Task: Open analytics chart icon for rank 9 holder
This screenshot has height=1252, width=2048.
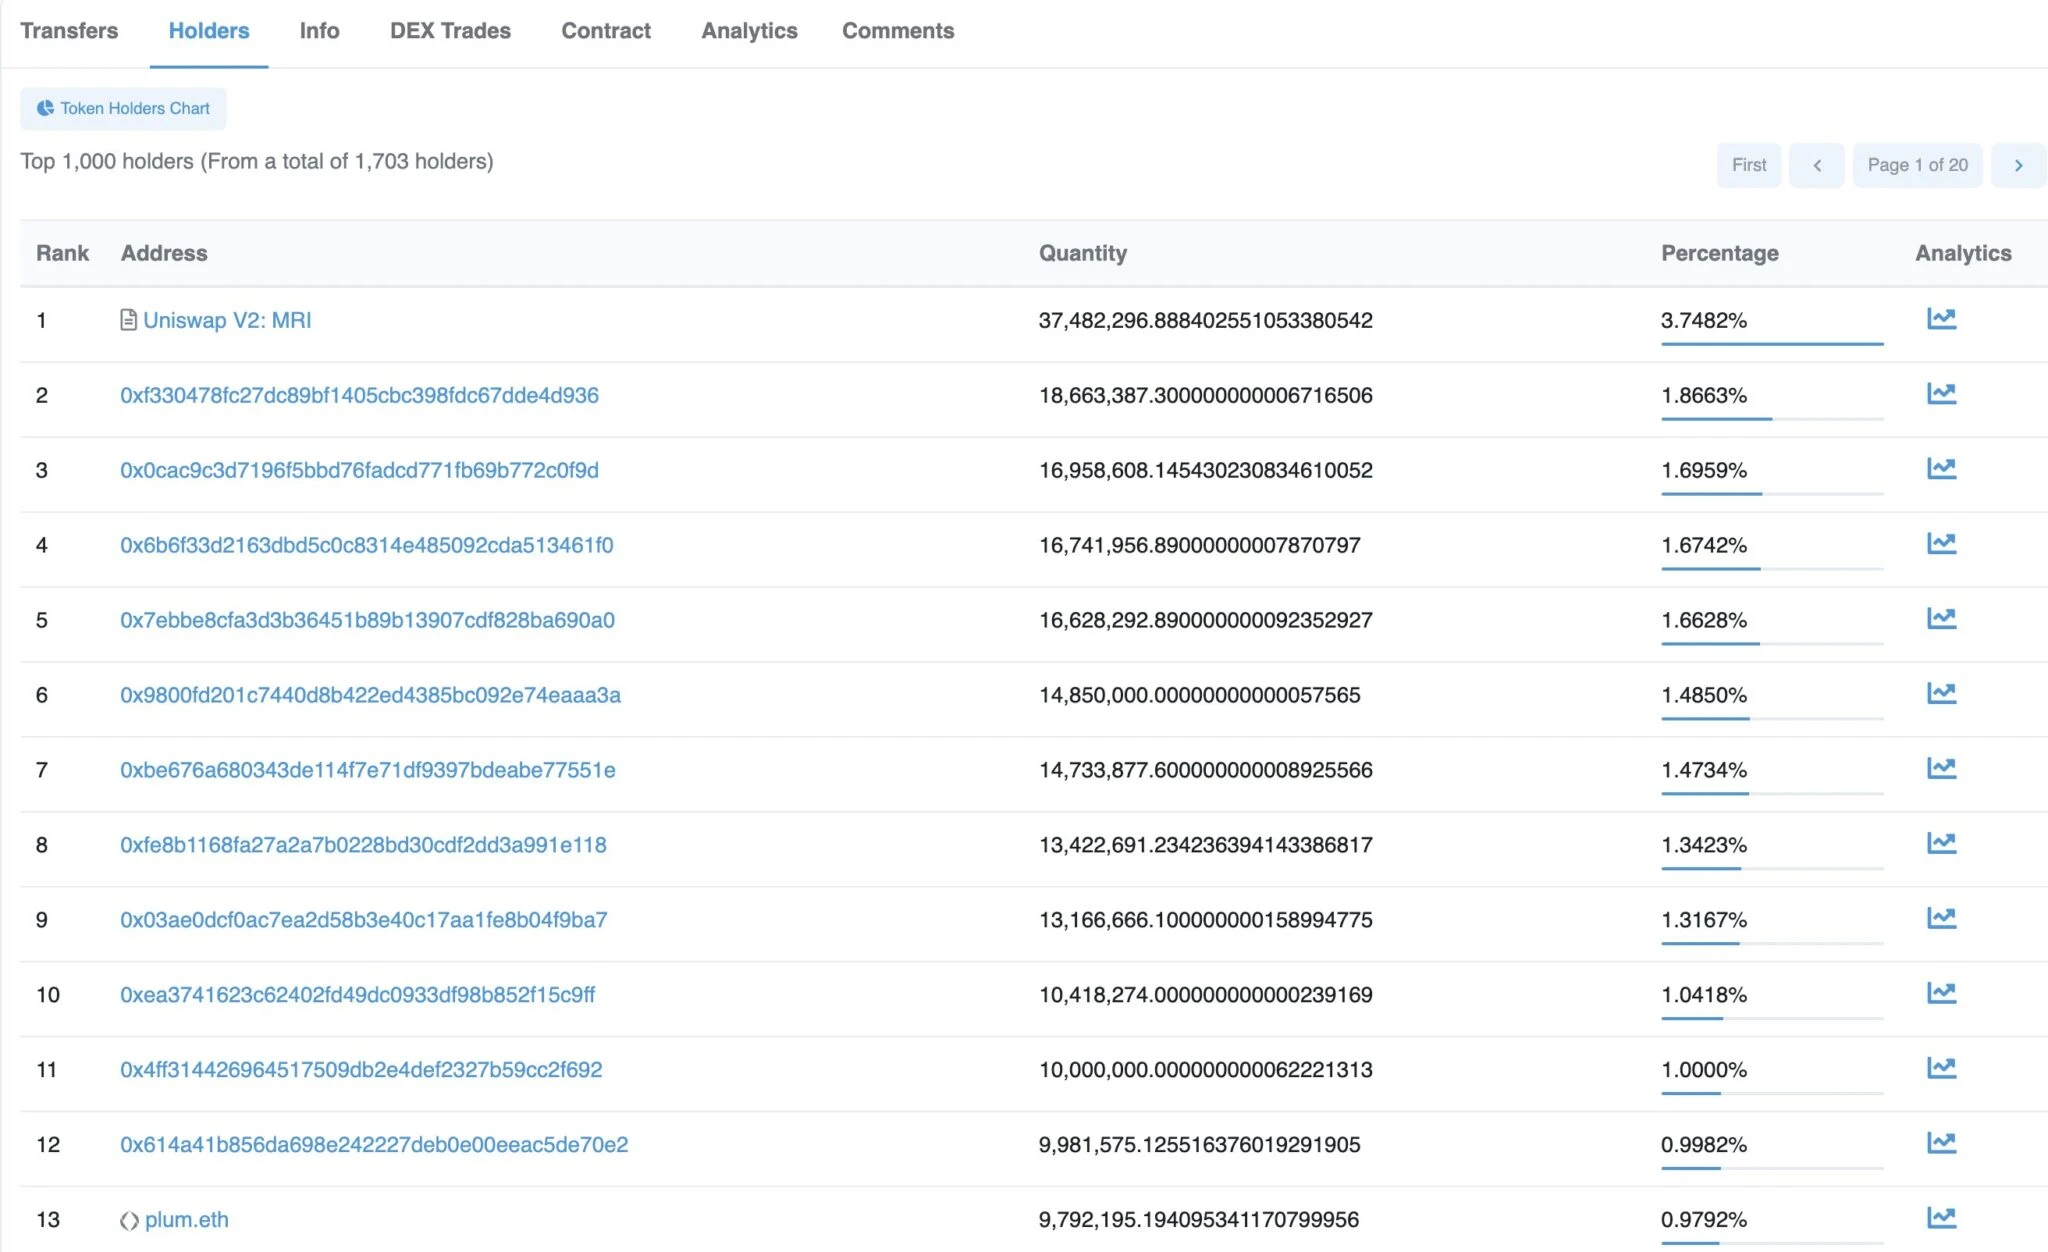Action: [x=1941, y=919]
